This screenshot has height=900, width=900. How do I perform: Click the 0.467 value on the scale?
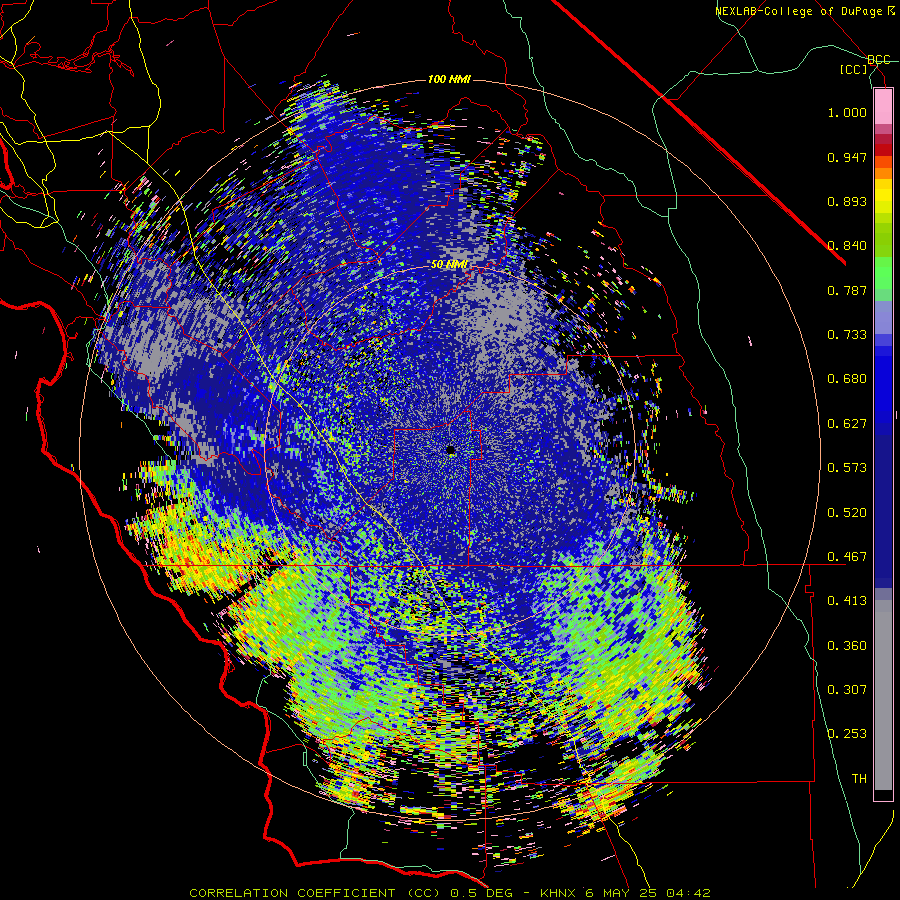847,557
